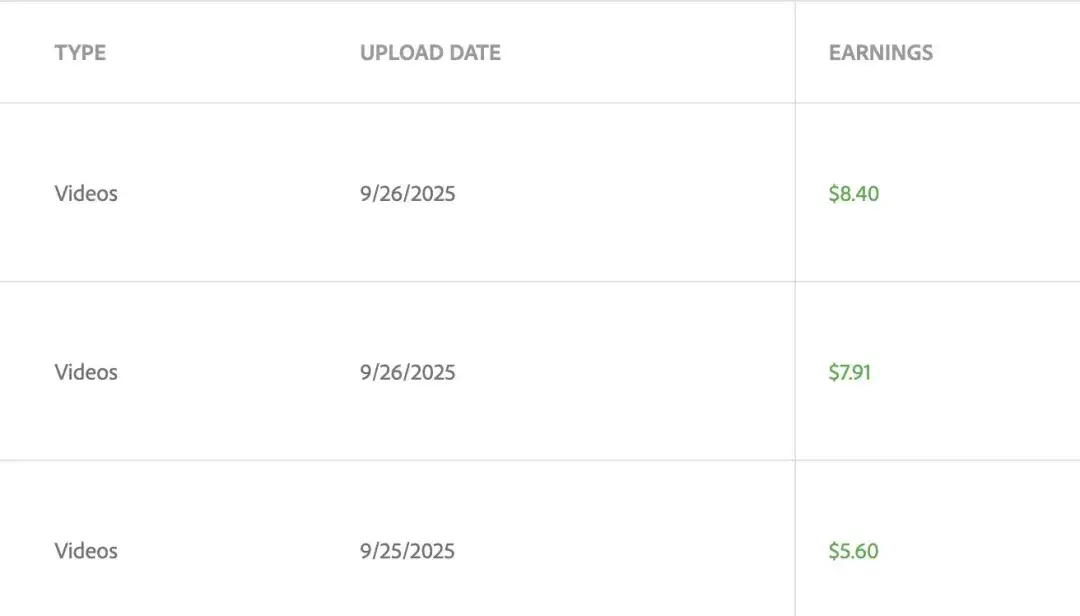Click the divider between $7.91 and $5.60 rows
The height and width of the screenshot is (616, 1080).
(400, 460)
